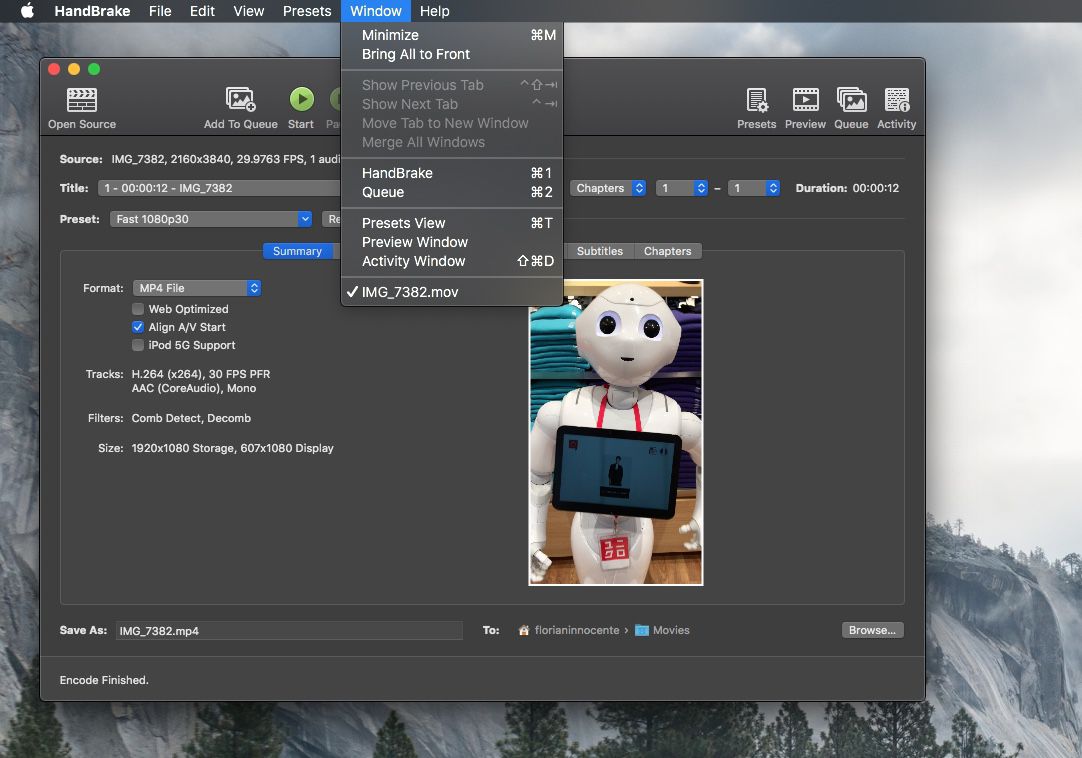This screenshot has height=758, width=1082.
Task: Open the Presets menu in menu bar
Action: tap(307, 11)
